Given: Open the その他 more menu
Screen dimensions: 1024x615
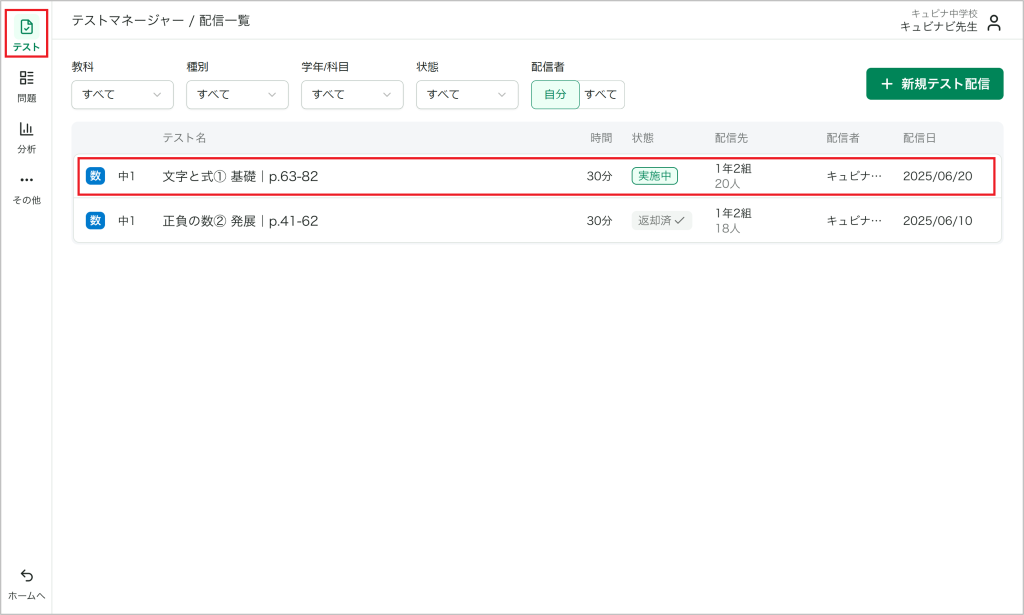Looking at the screenshot, I should click(x=26, y=189).
